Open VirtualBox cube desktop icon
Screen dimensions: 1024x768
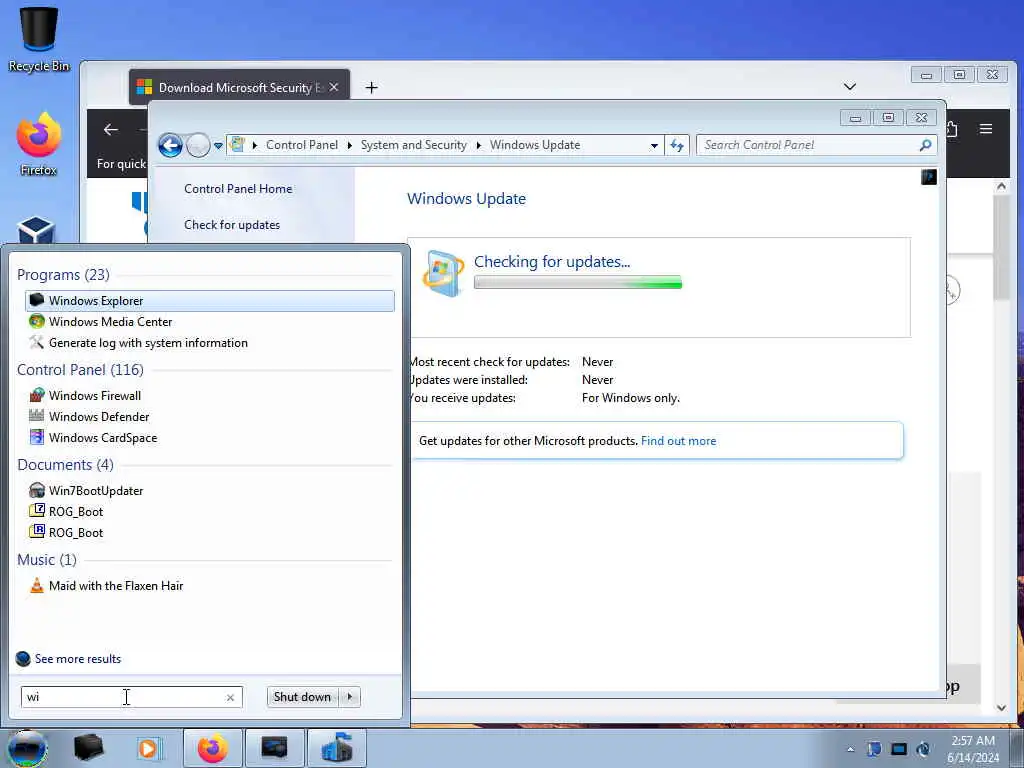36,230
